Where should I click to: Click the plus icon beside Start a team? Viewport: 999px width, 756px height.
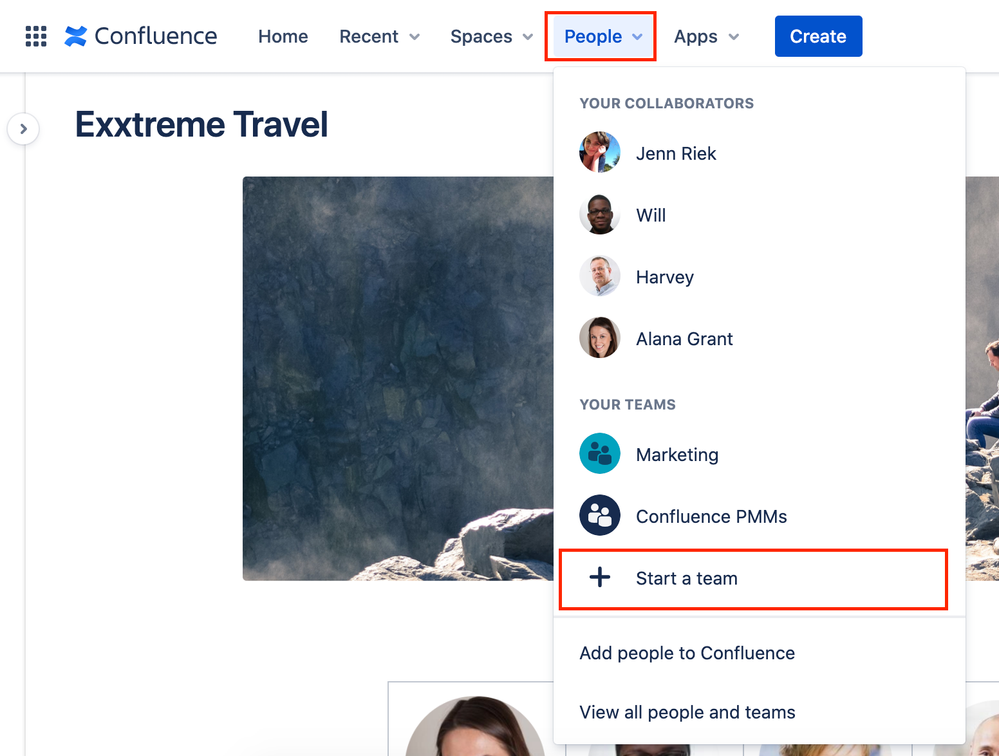pyautogui.click(x=600, y=578)
